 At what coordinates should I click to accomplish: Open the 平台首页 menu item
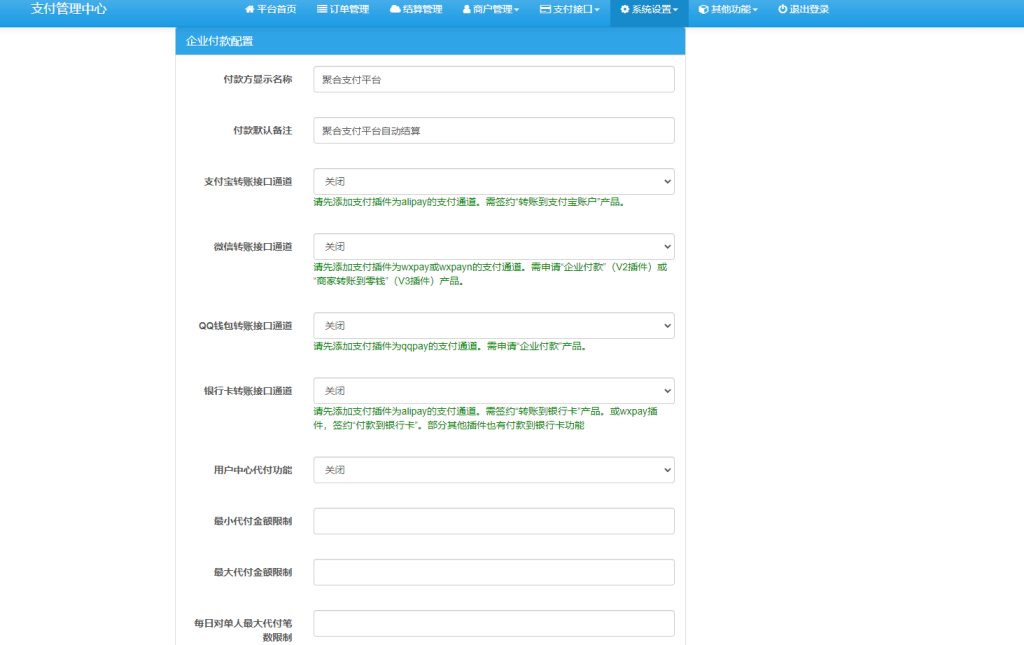click(270, 9)
